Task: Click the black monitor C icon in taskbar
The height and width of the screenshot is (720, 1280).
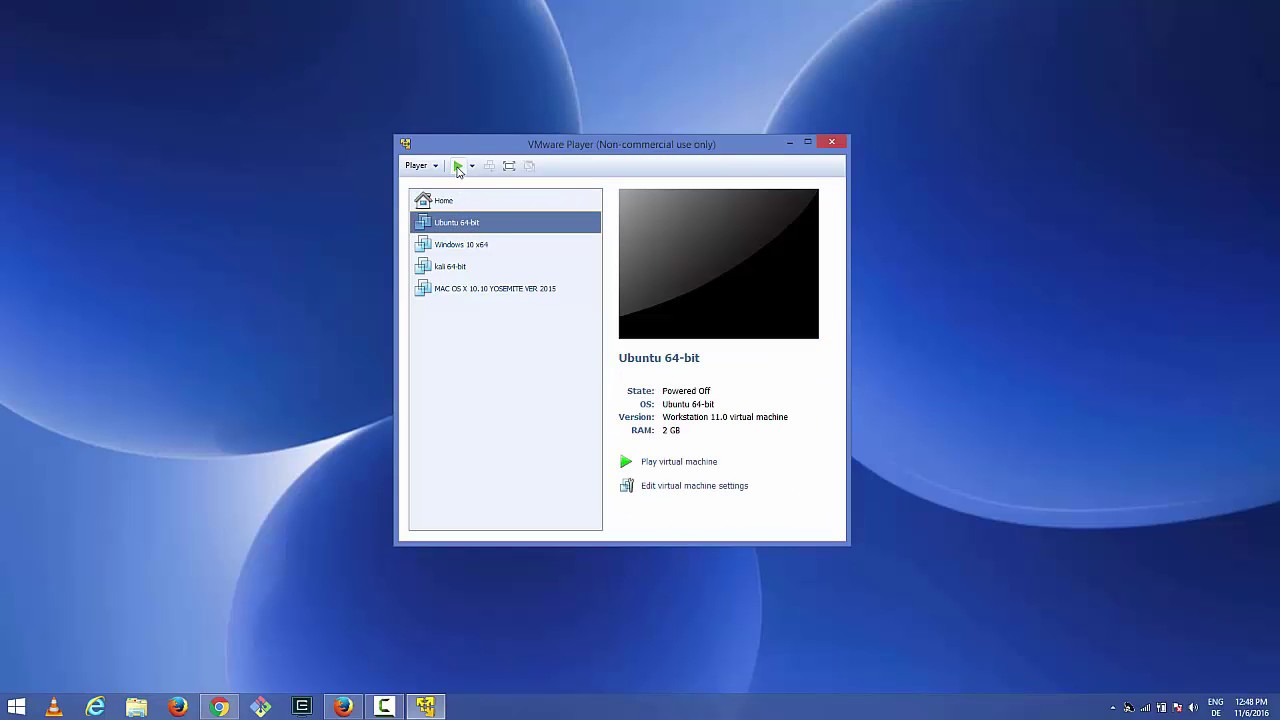Action: 302,707
